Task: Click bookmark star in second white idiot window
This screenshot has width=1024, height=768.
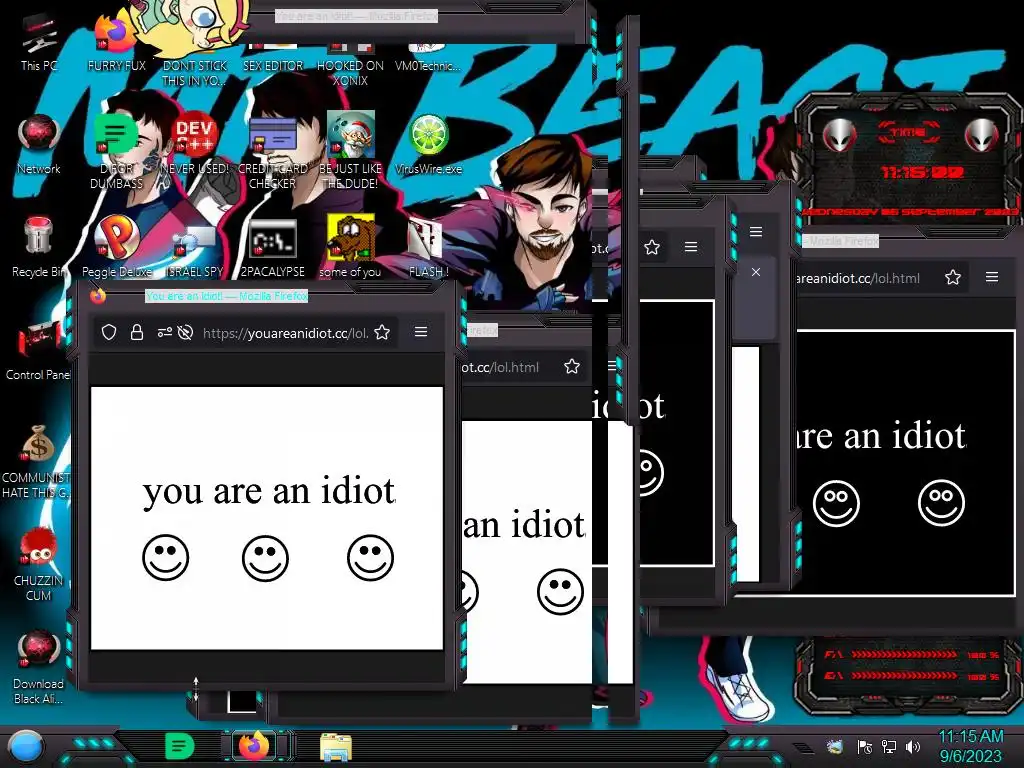Action: coord(572,366)
